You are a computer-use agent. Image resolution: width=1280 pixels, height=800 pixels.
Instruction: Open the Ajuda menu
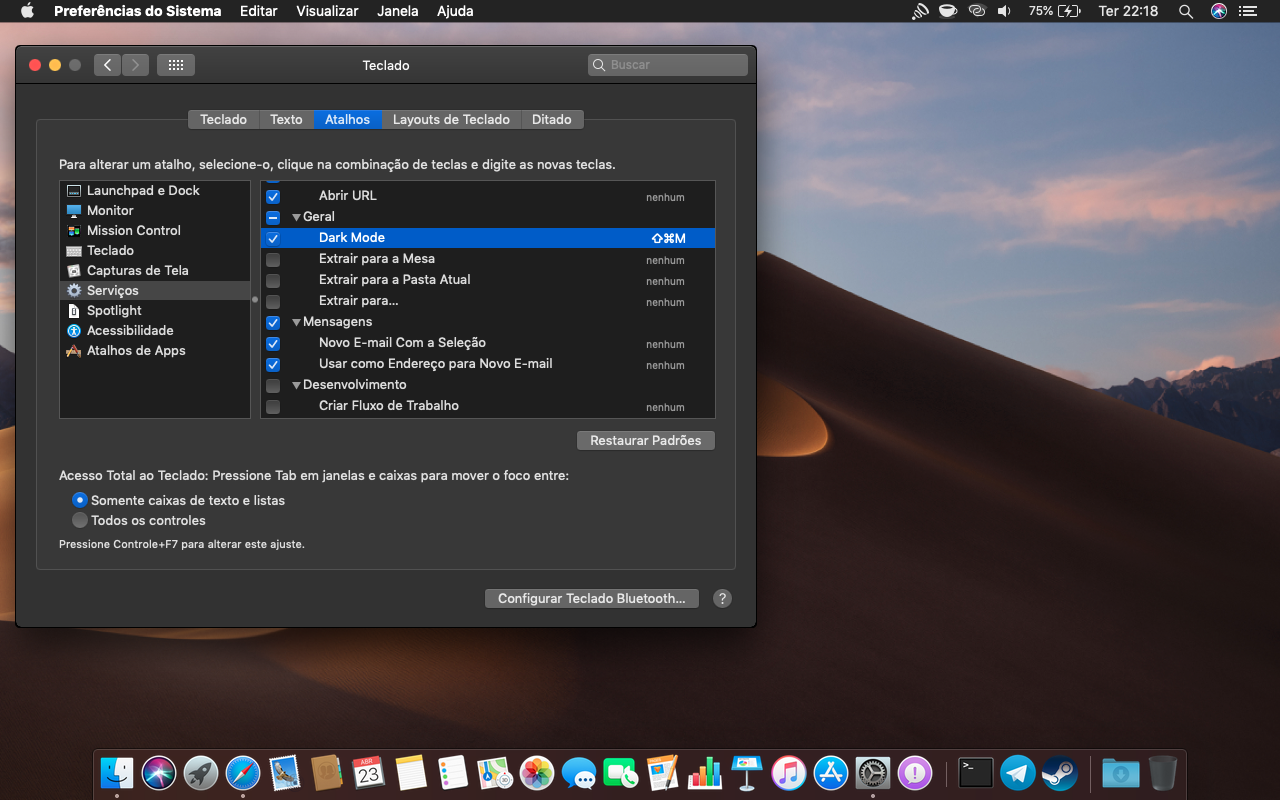coord(455,11)
